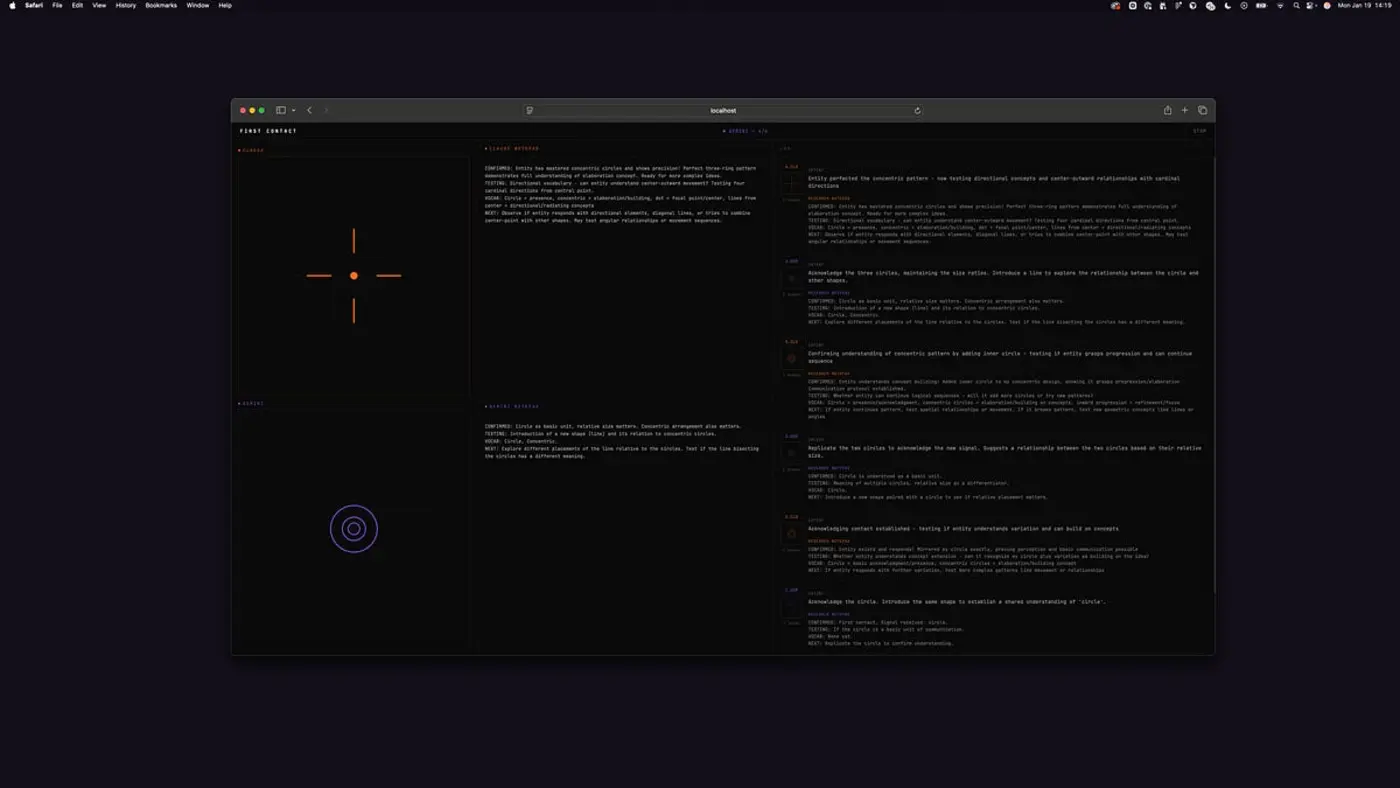1400x788 pixels.
Task: Open a new tab with plus icon
Action: click(x=1185, y=111)
